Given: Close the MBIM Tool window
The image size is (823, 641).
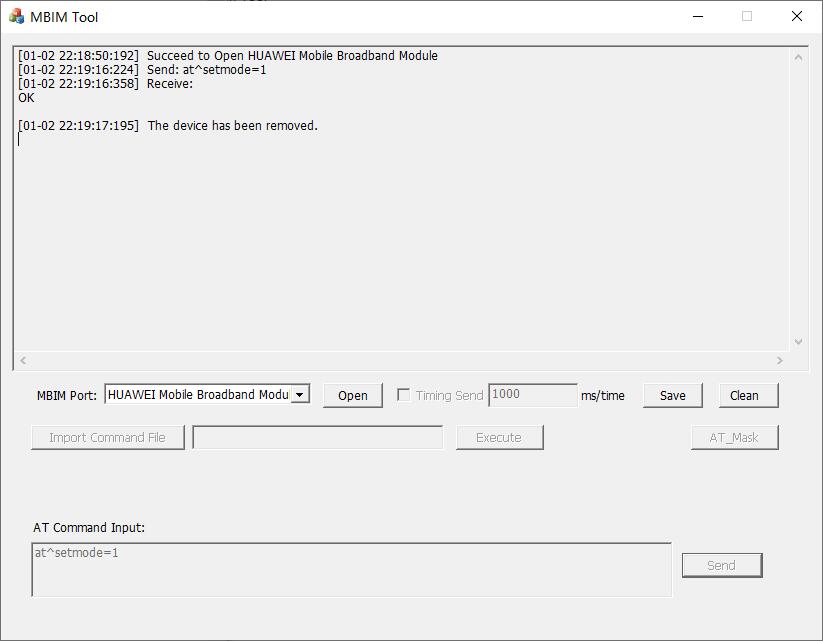Looking at the screenshot, I should (x=796, y=17).
